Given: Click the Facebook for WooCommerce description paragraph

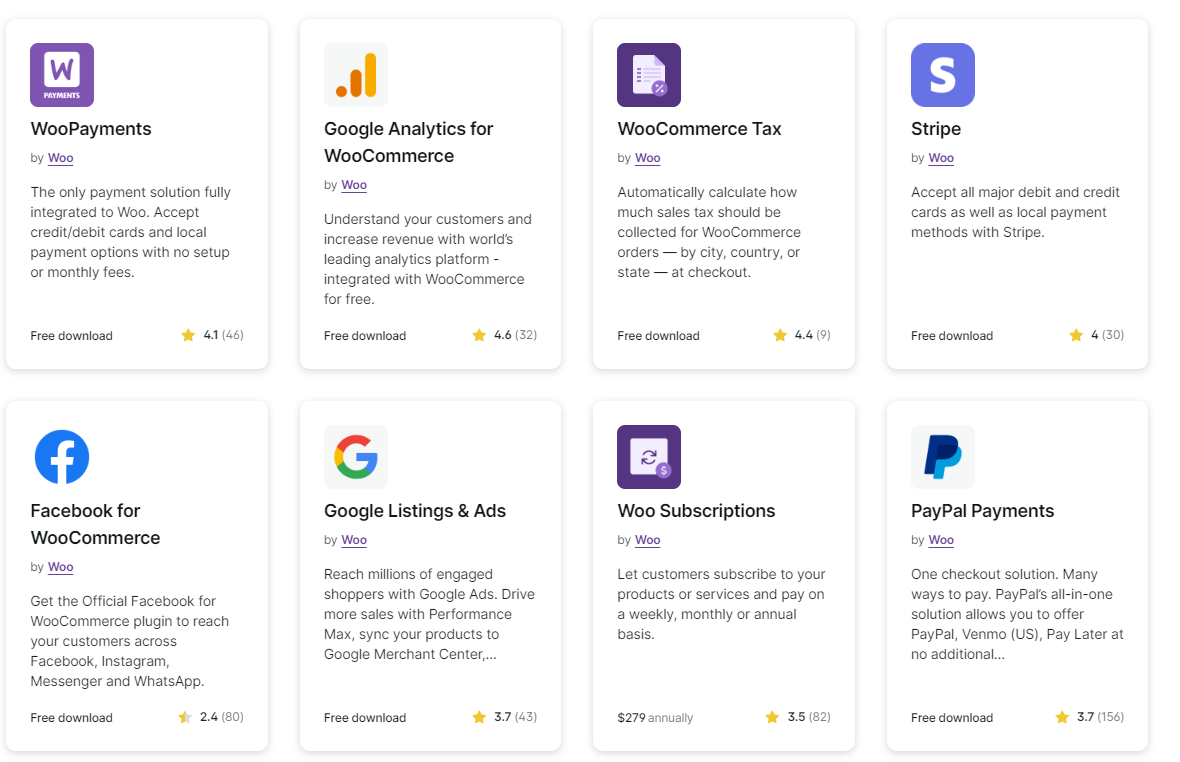Looking at the screenshot, I should click(129, 641).
